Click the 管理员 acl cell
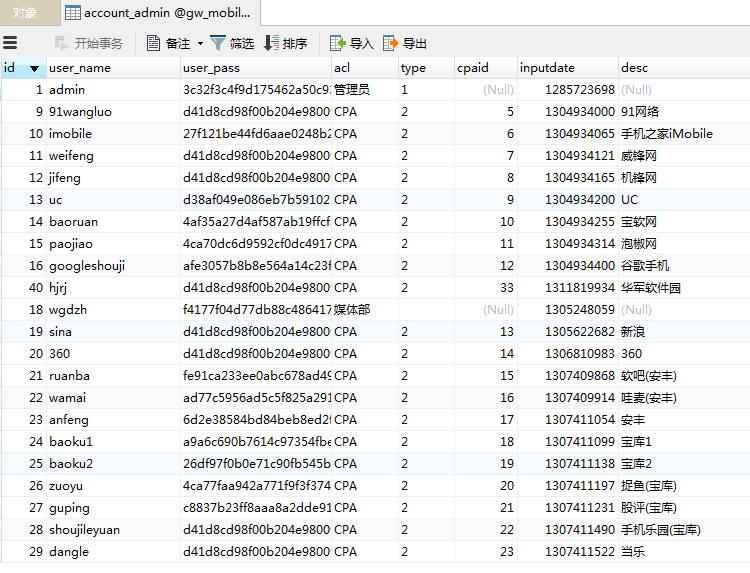The width and height of the screenshot is (750, 573). pos(365,89)
